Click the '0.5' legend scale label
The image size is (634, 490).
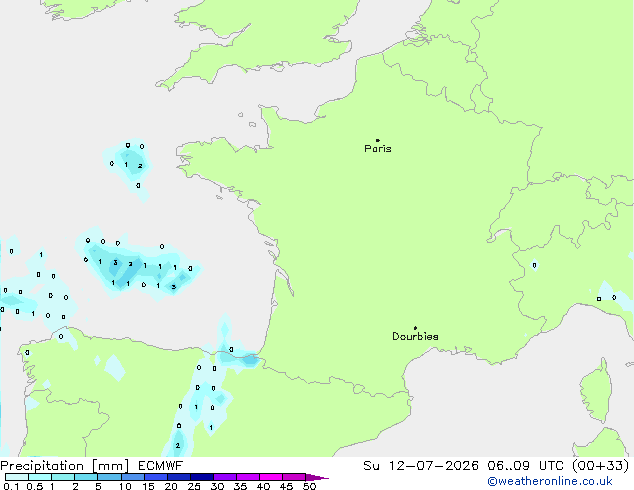tap(34, 486)
